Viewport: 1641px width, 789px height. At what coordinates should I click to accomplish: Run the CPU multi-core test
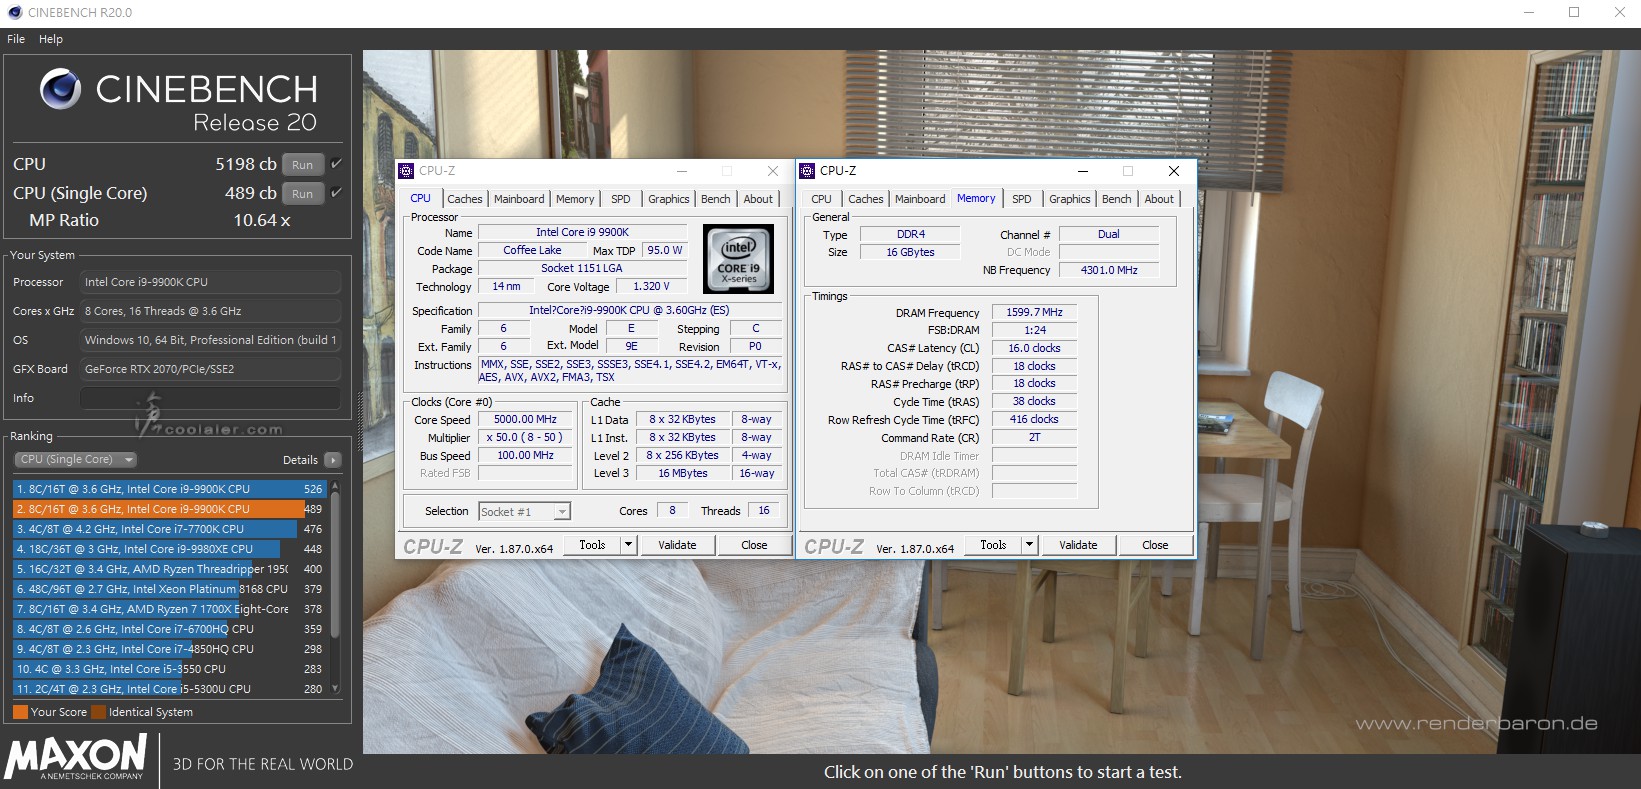tap(303, 164)
